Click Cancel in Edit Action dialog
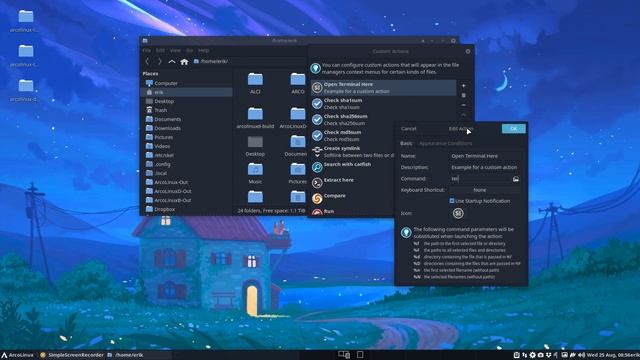640x360 pixels. (409, 129)
